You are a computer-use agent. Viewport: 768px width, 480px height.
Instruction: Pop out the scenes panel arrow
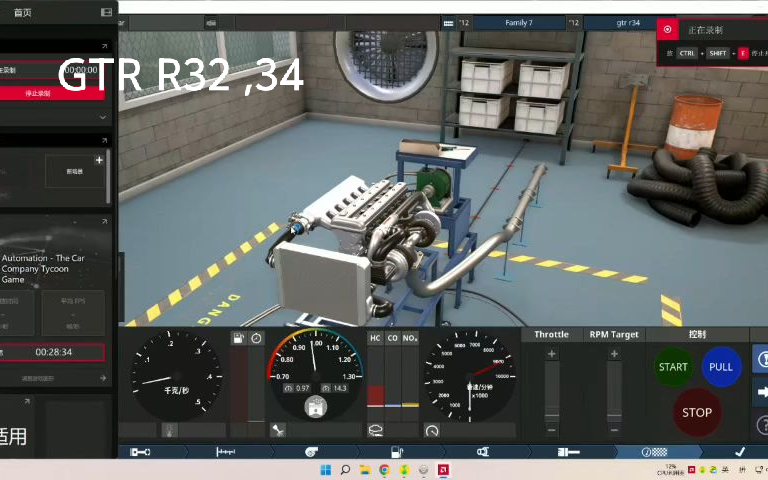104,141
